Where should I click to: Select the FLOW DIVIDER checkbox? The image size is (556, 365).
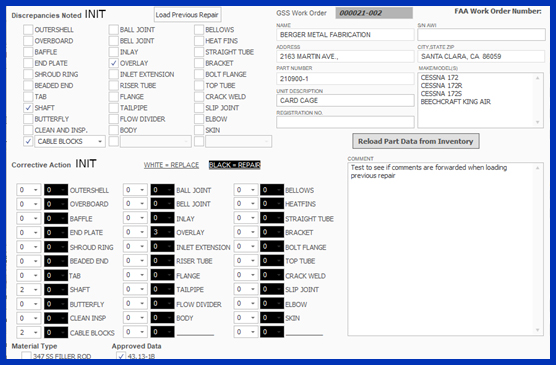(x=113, y=119)
